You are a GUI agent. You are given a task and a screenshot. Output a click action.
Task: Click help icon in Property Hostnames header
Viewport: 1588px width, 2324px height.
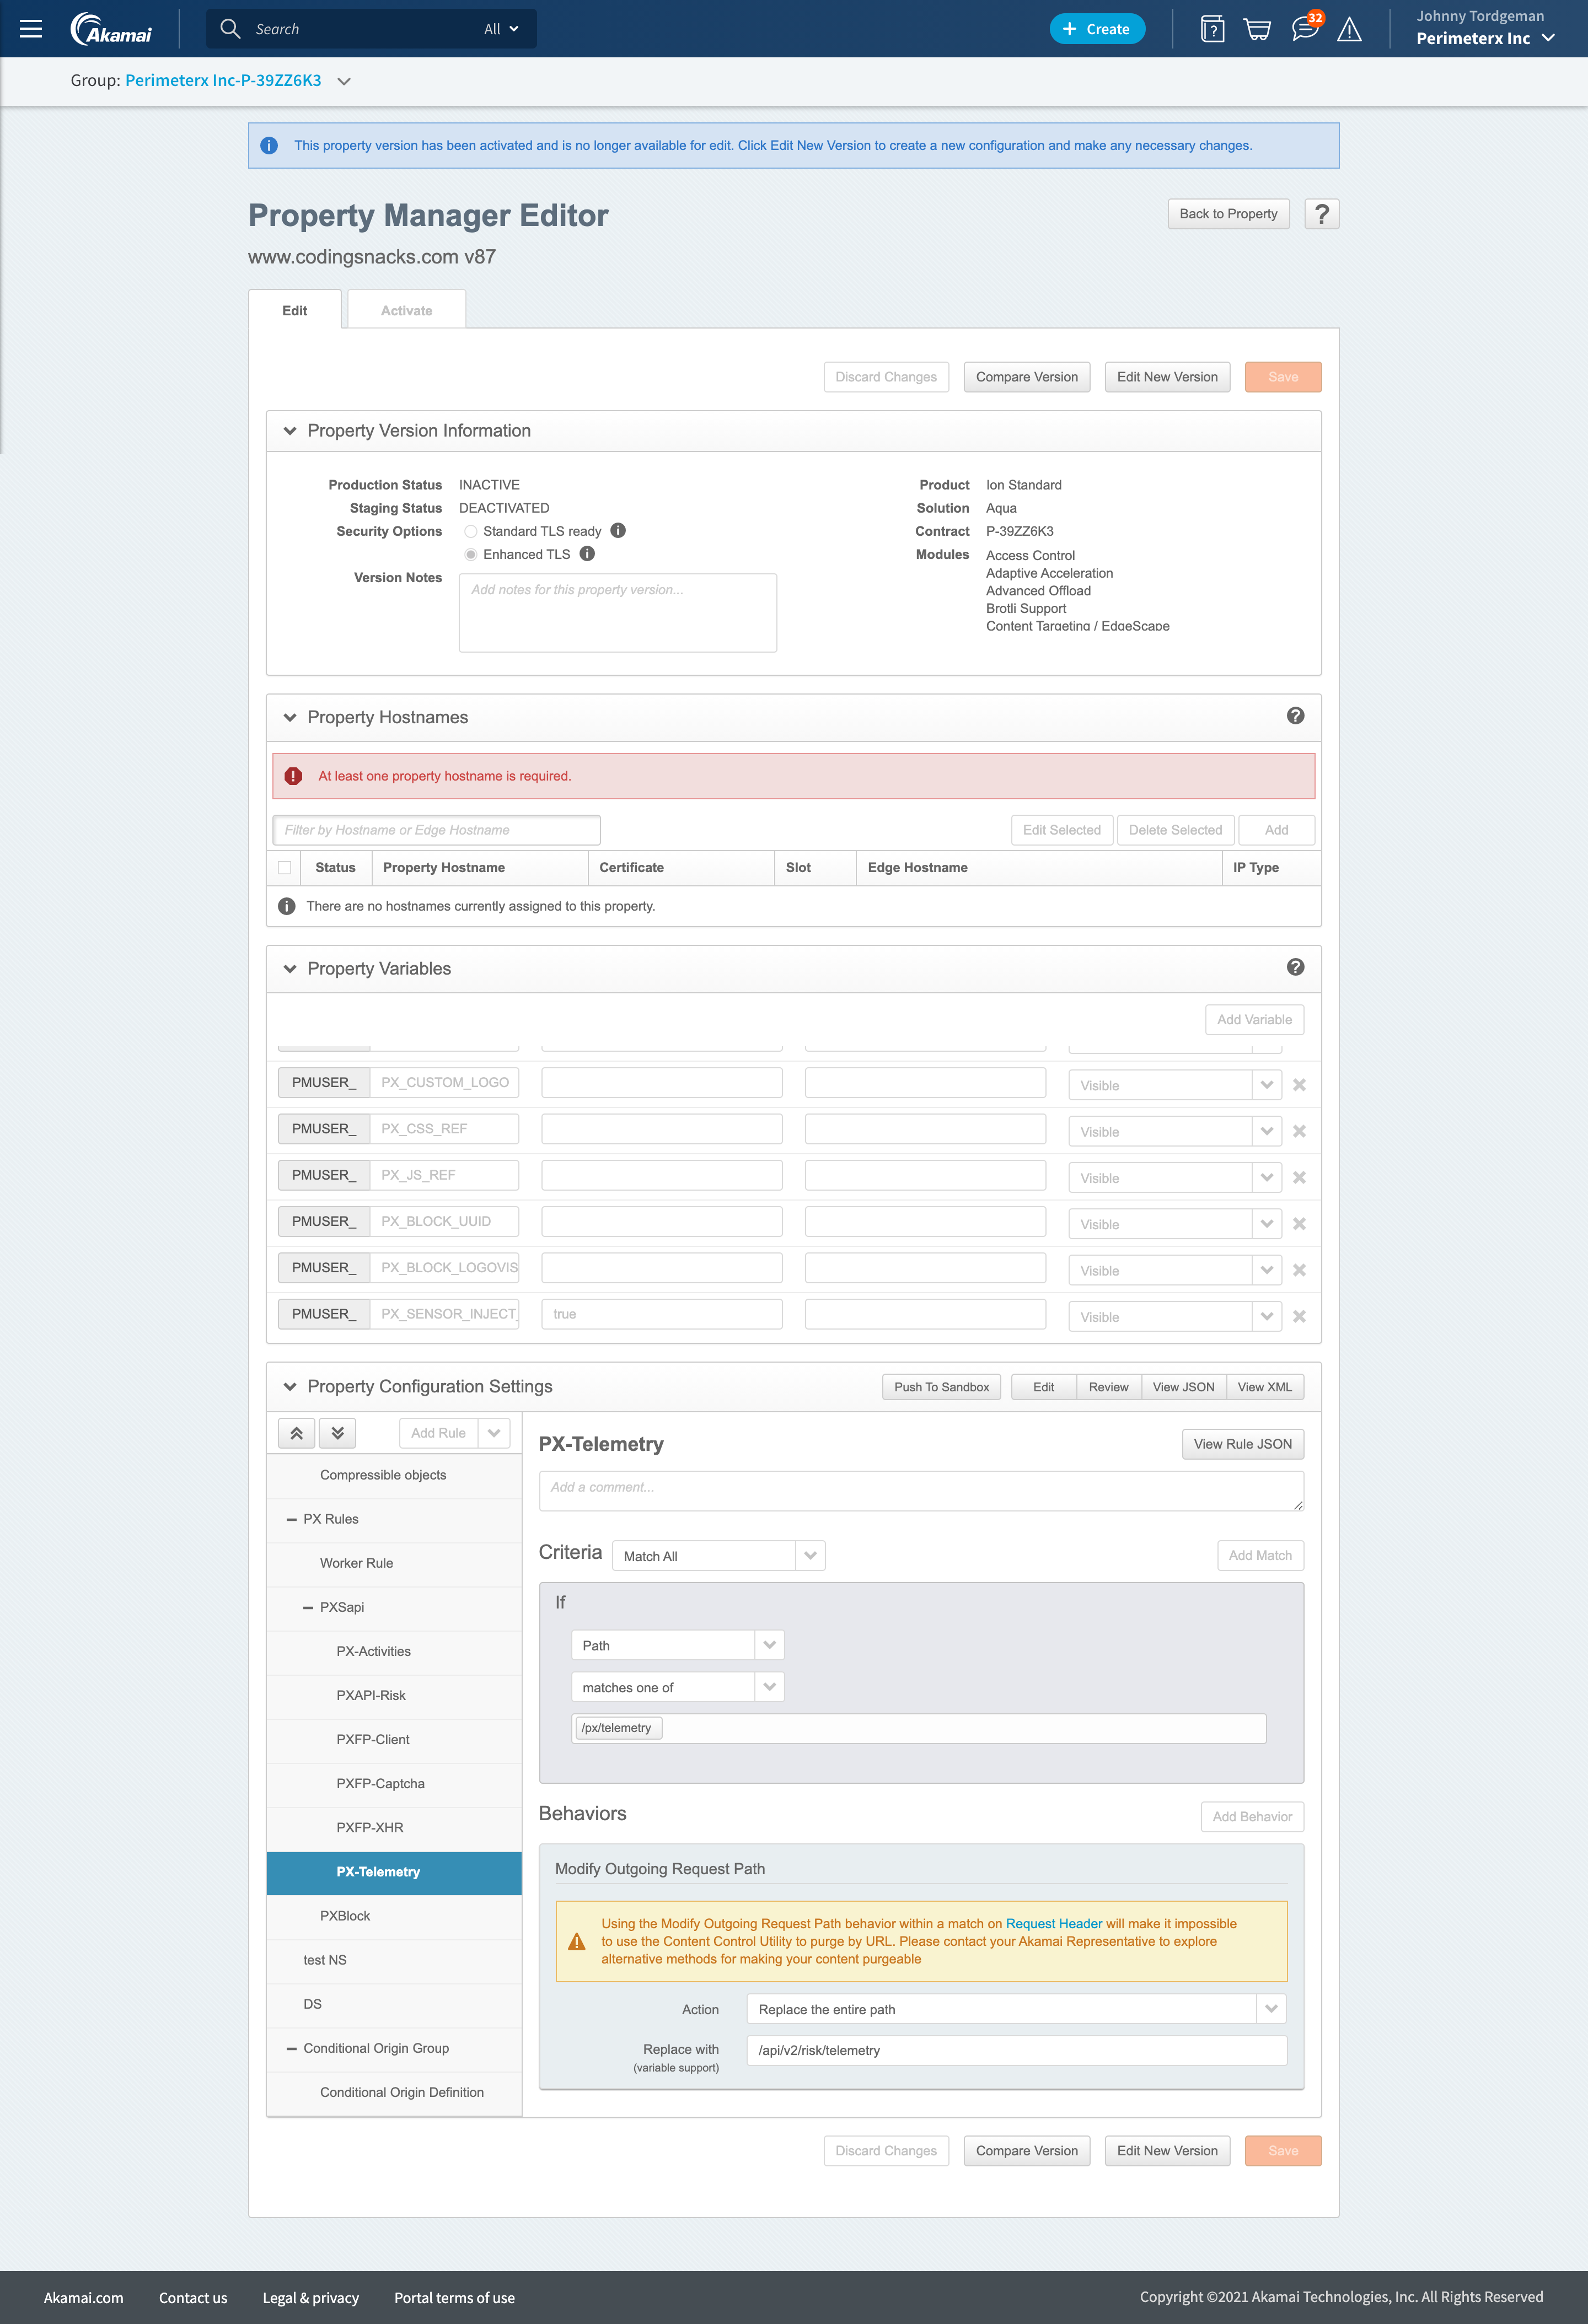[1295, 716]
